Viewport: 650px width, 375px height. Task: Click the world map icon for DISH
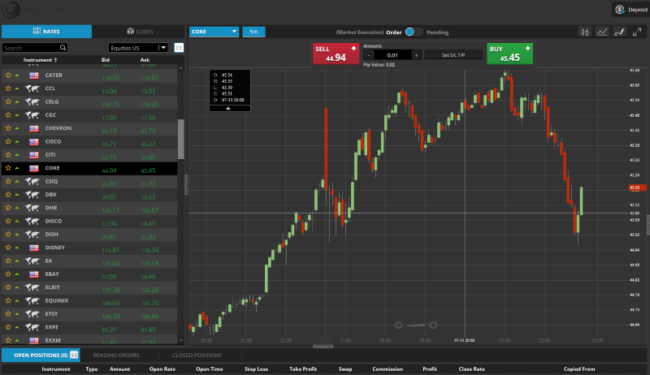tap(32, 234)
